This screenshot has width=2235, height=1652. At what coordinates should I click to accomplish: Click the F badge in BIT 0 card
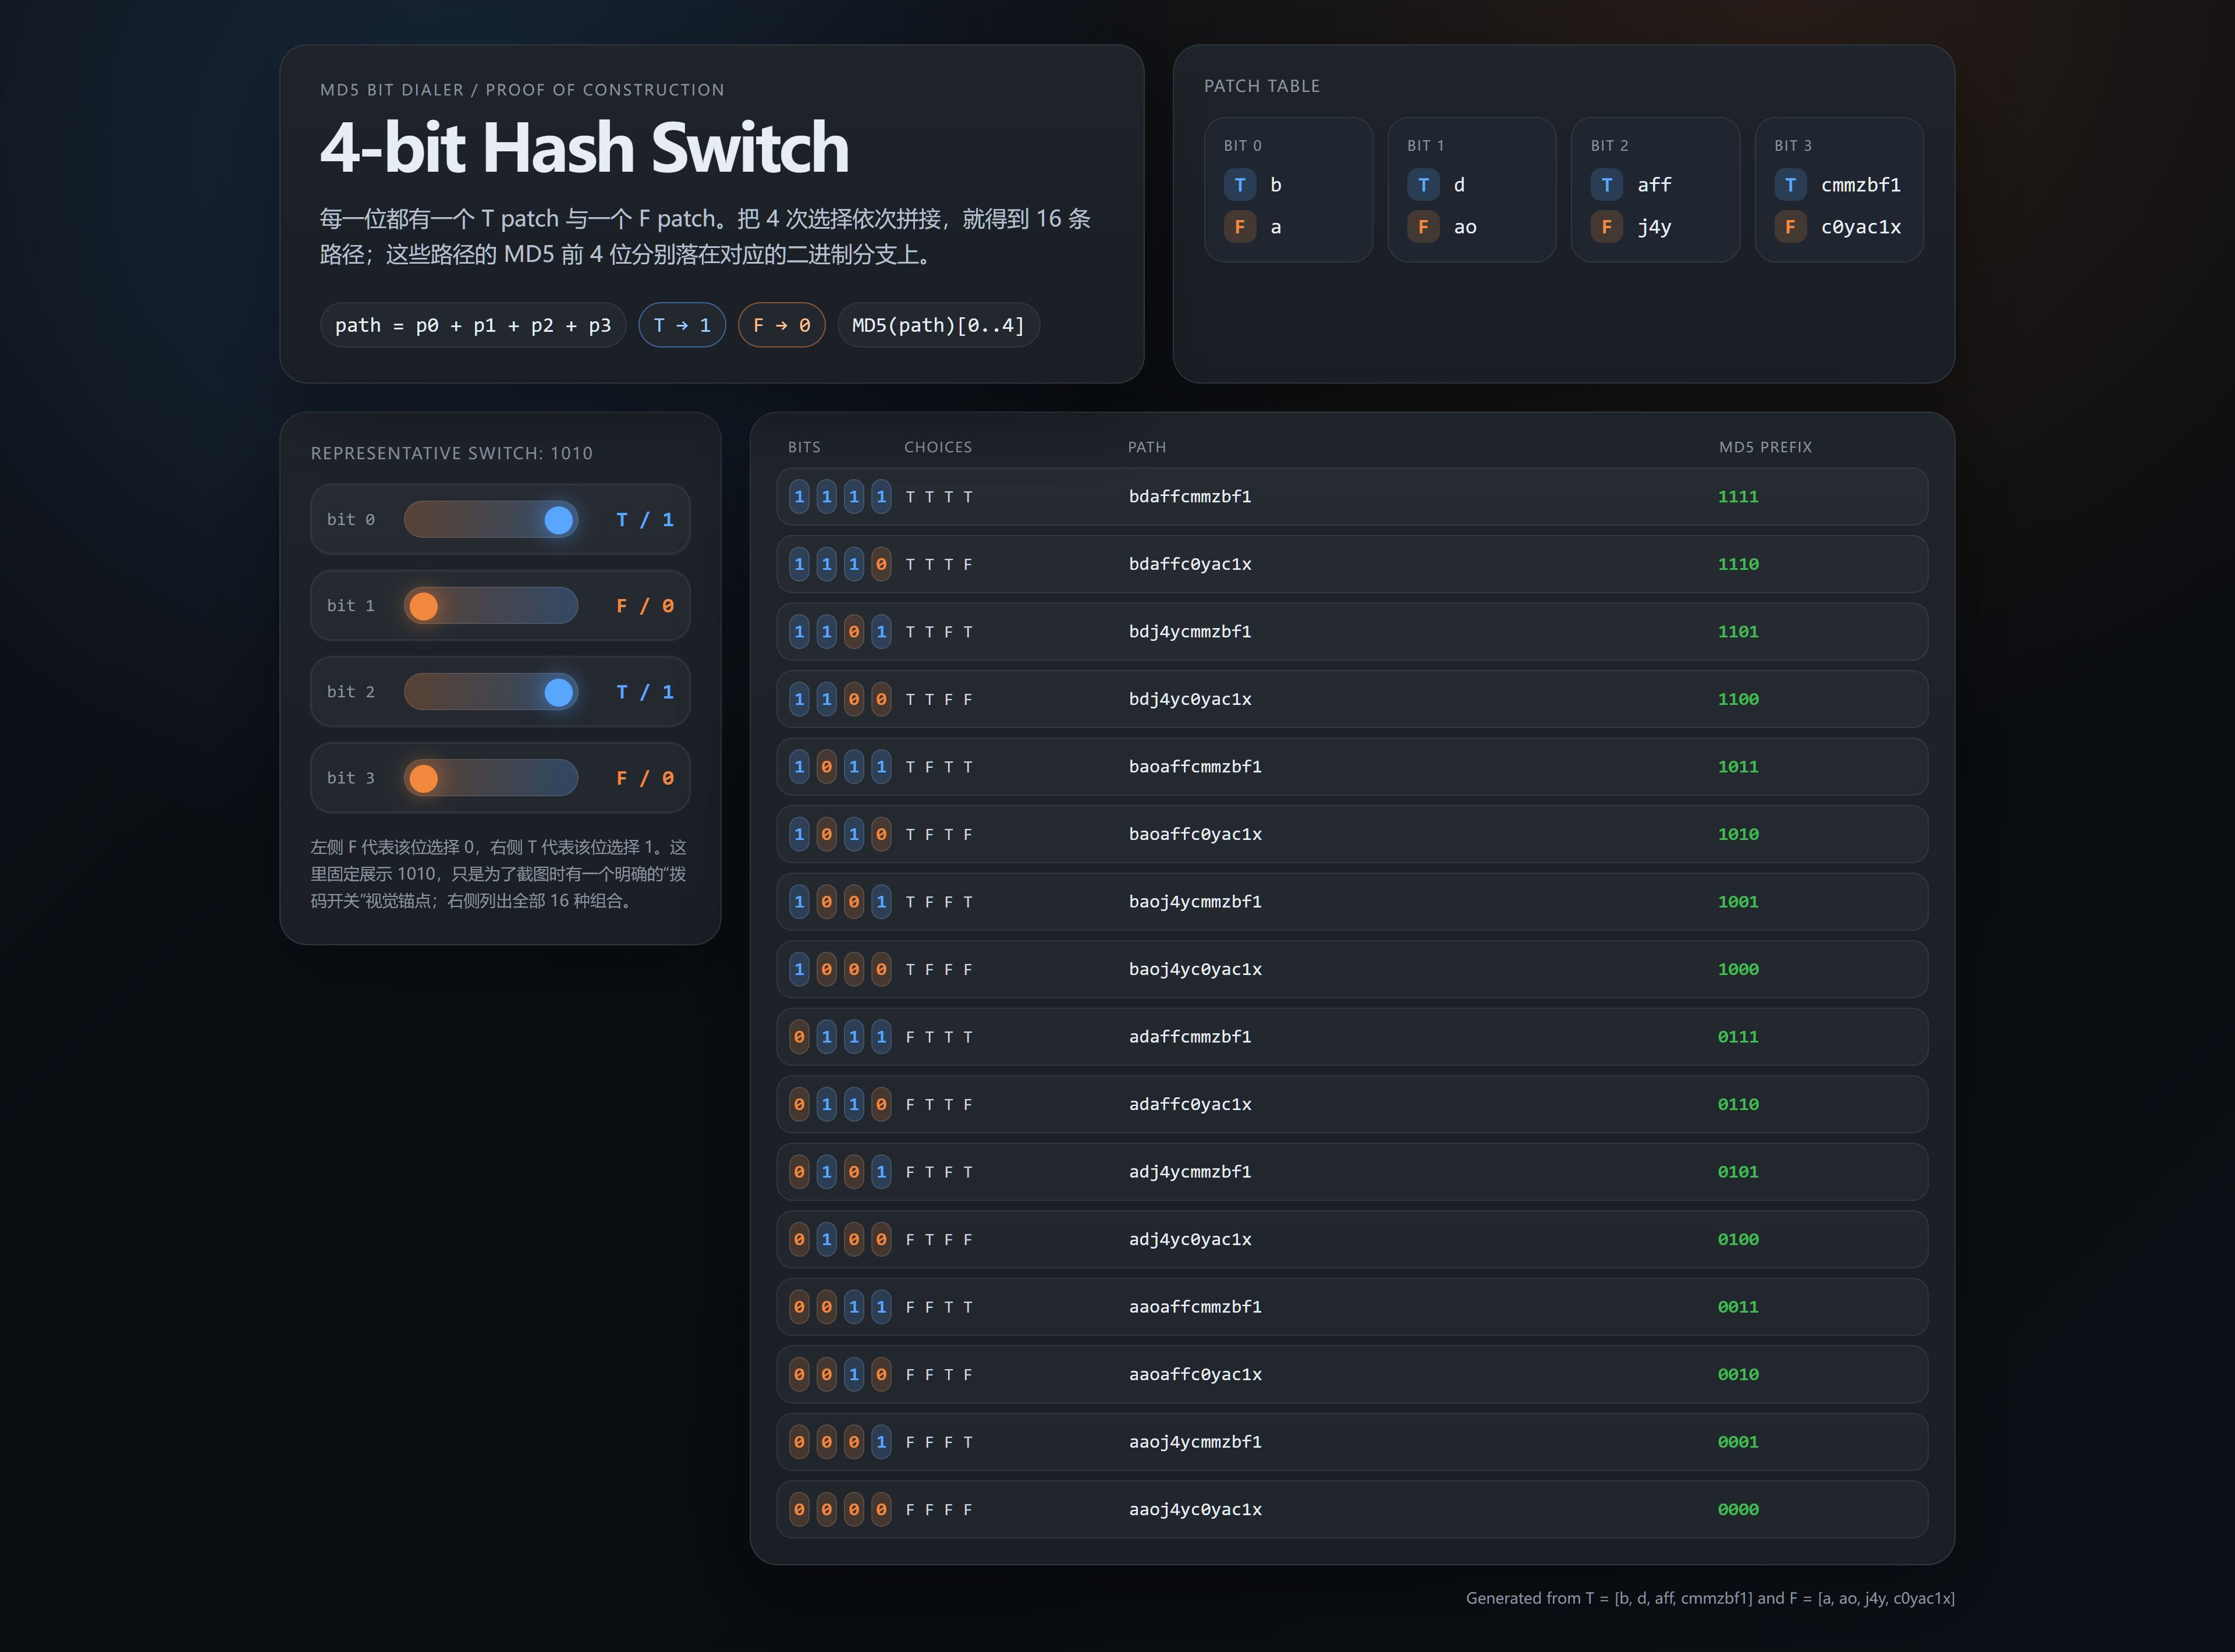[1239, 227]
